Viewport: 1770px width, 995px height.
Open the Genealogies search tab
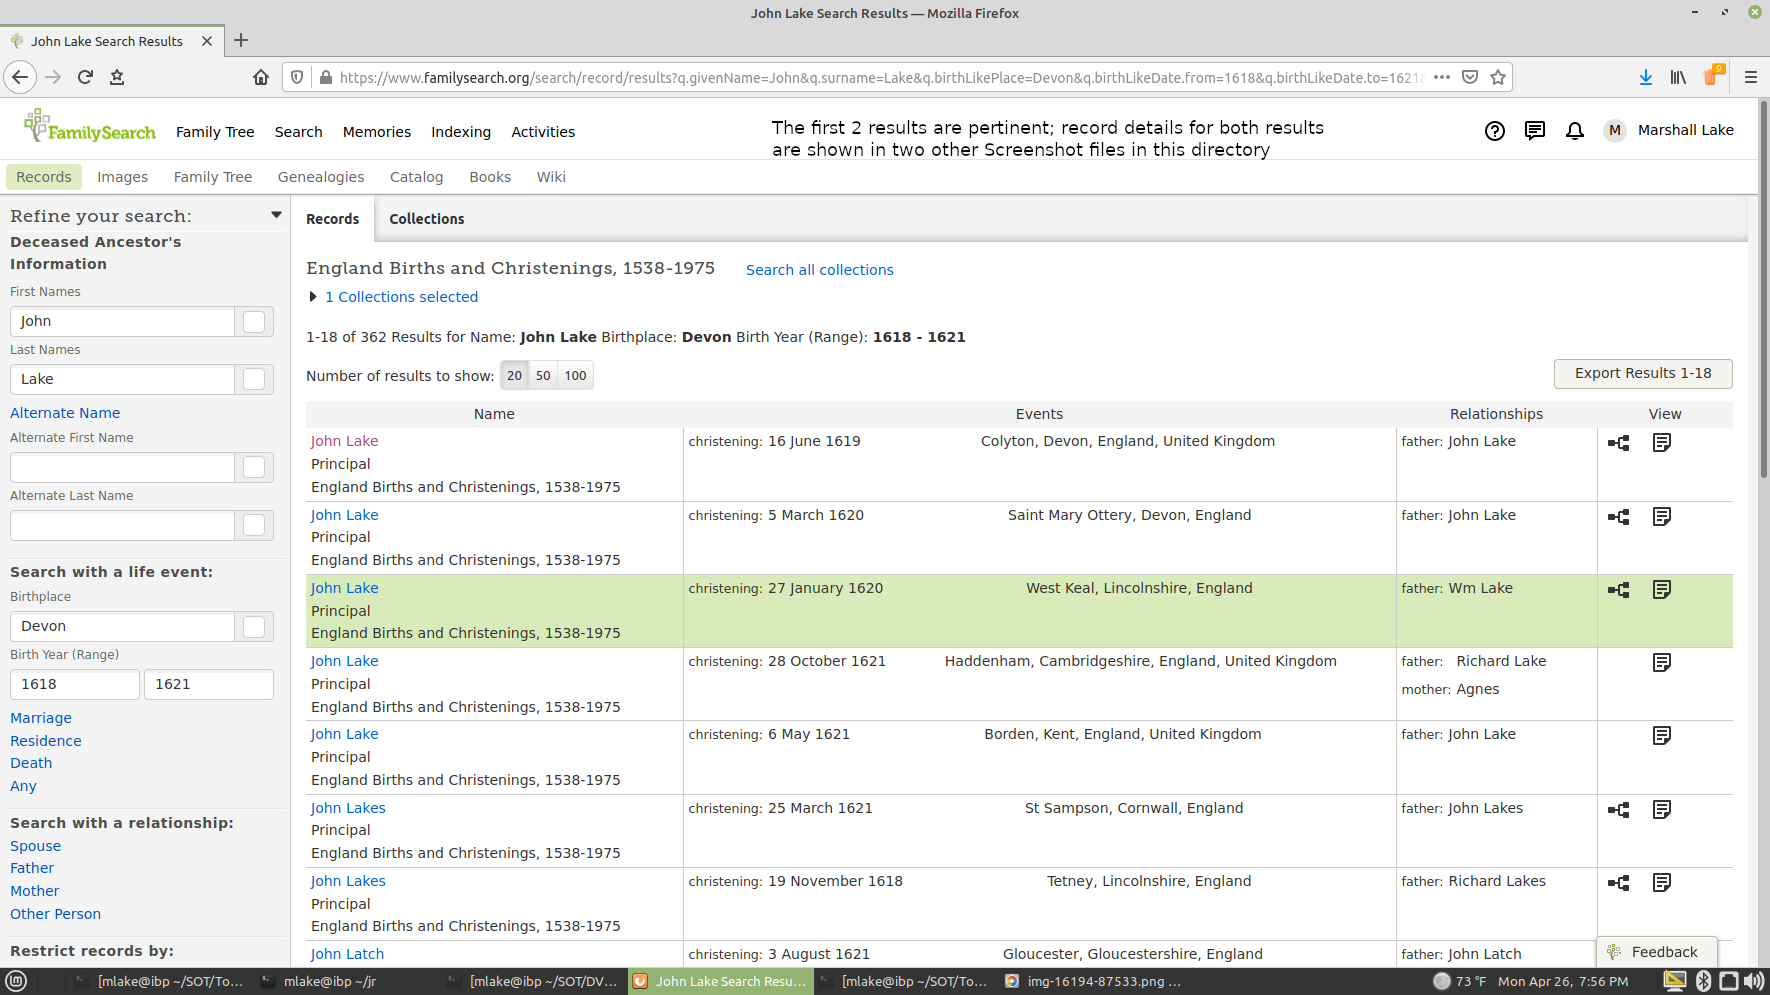click(x=320, y=177)
